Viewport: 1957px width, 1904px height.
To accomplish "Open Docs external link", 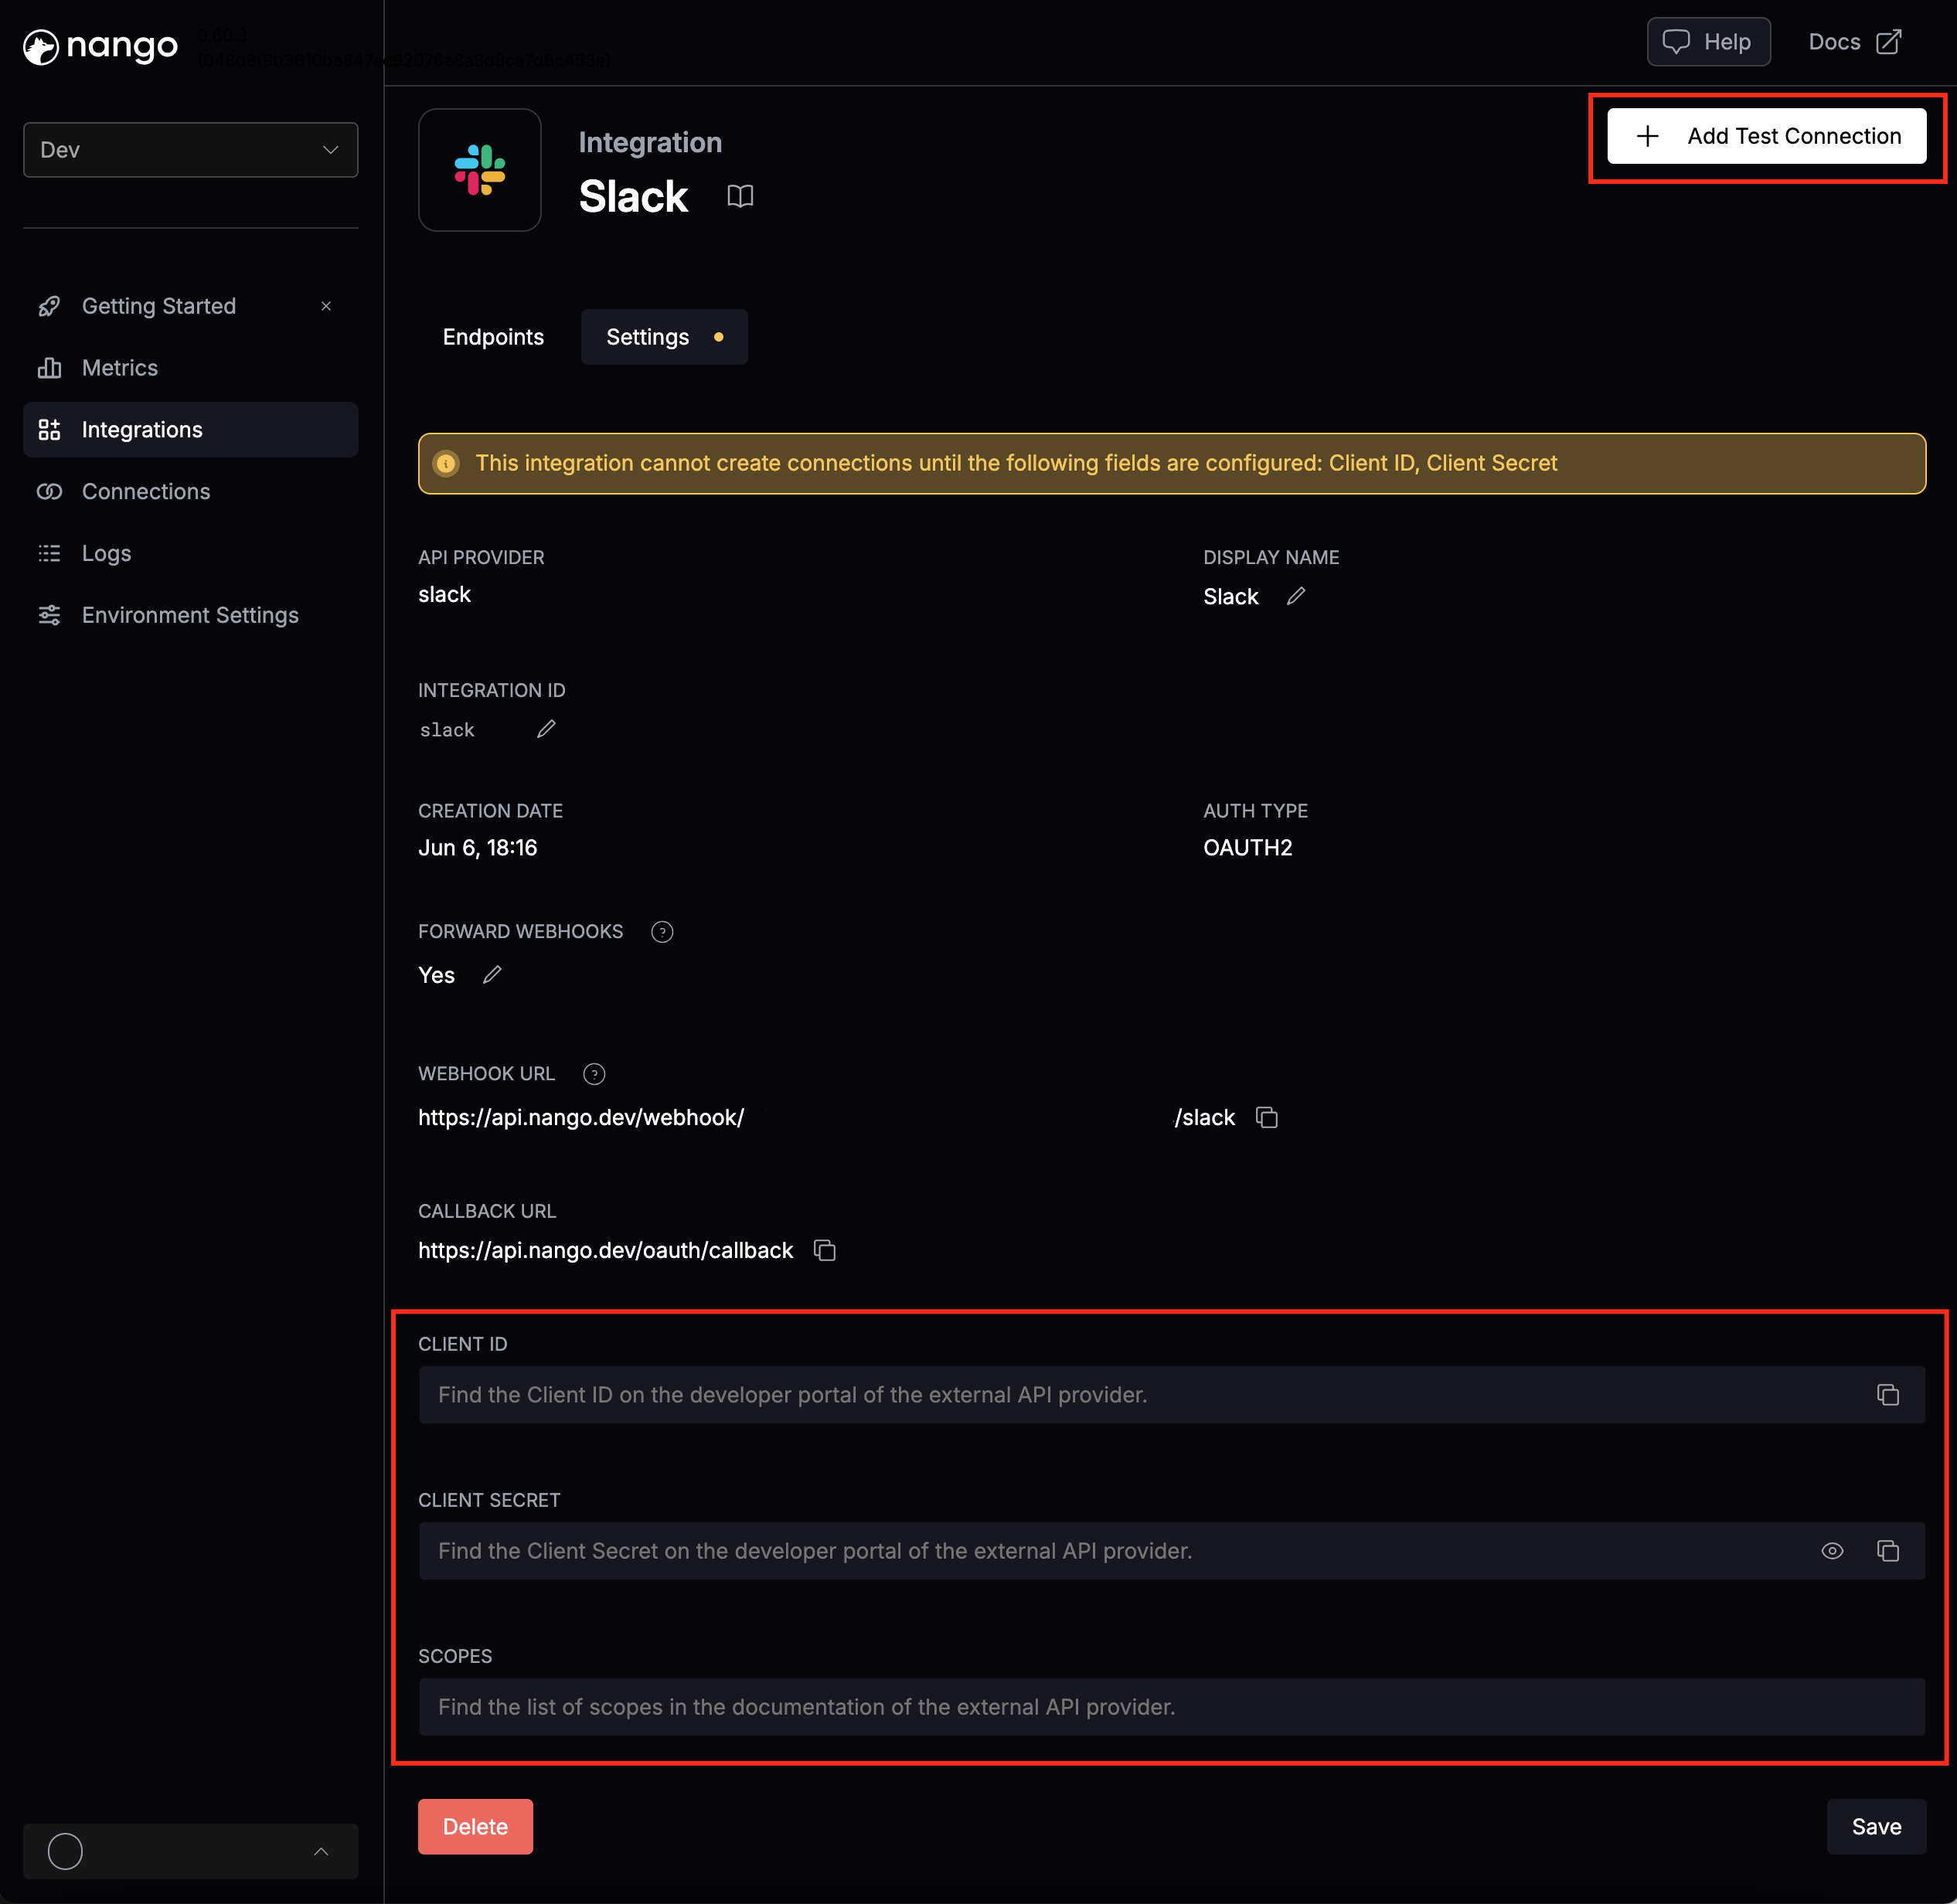I will coord(1854,42).
